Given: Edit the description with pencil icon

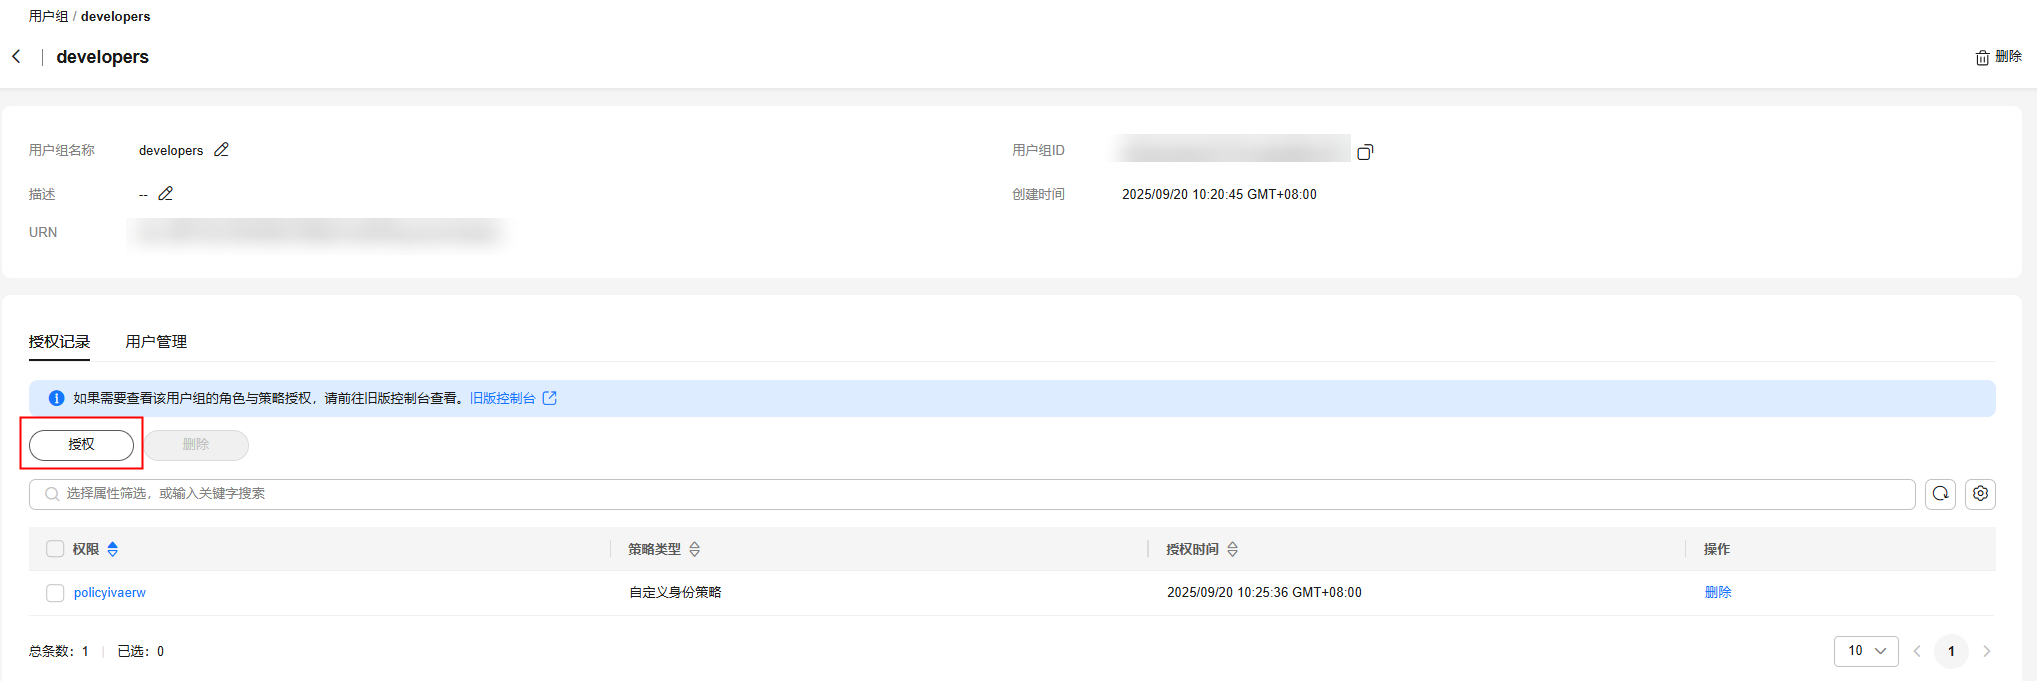Looking at the screenshot, I should pos(166,194).
